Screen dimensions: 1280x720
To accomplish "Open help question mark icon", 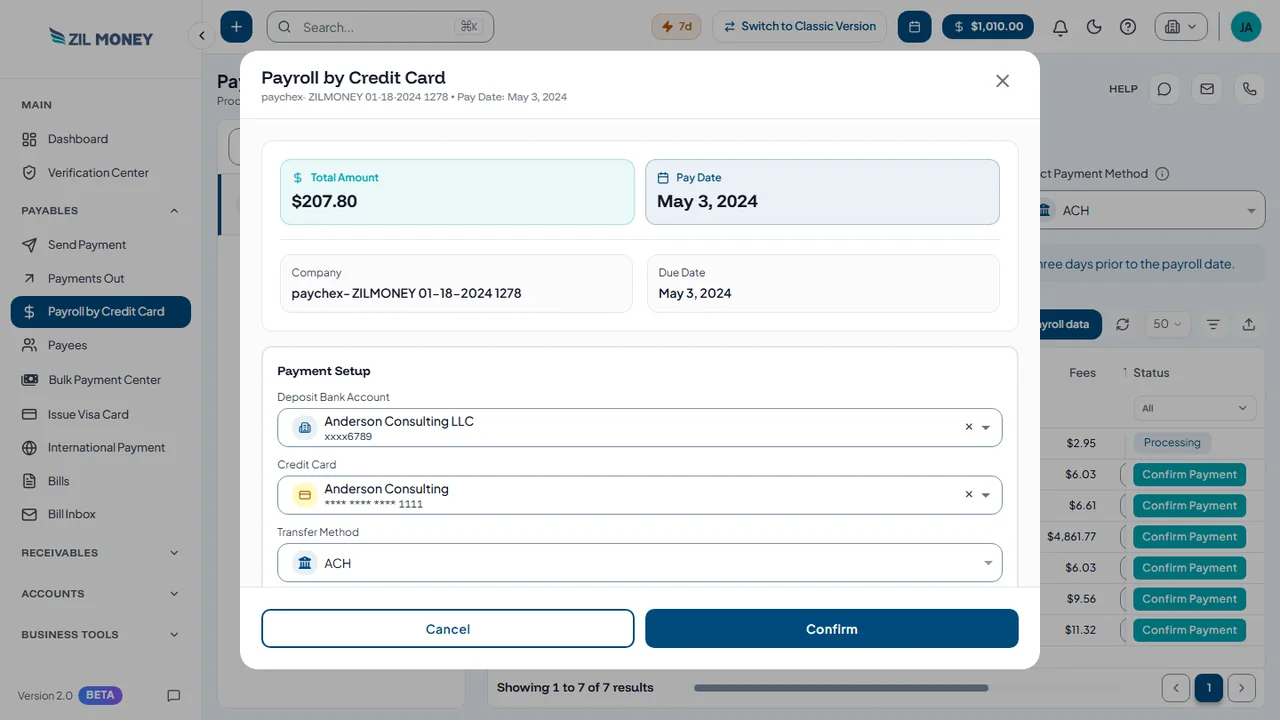I will point(1128,27).
